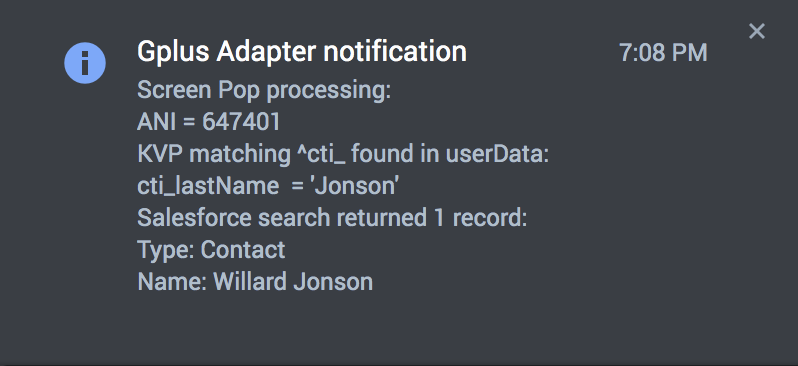Click the KVP matching text
The width and height of the screenshot is (798, 366).
click(214, 154)
